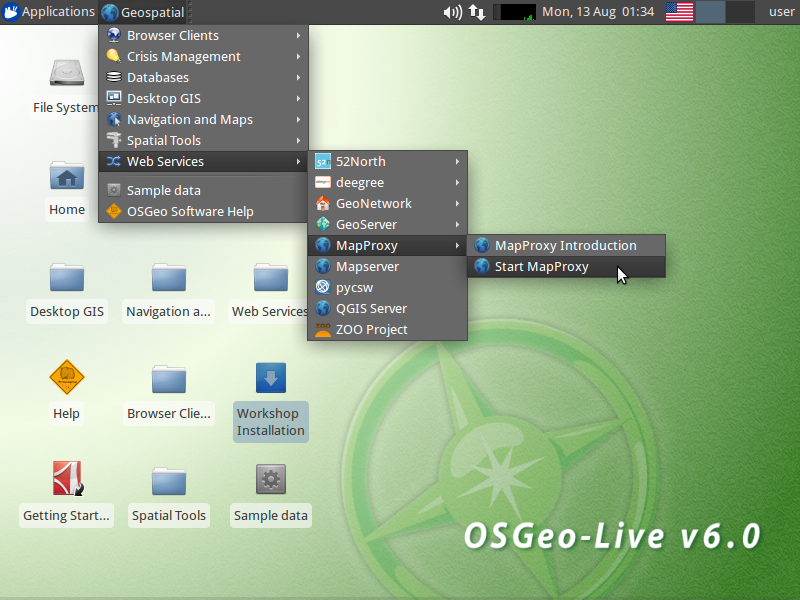Click the network connection arrows icon

coord(477,12)
